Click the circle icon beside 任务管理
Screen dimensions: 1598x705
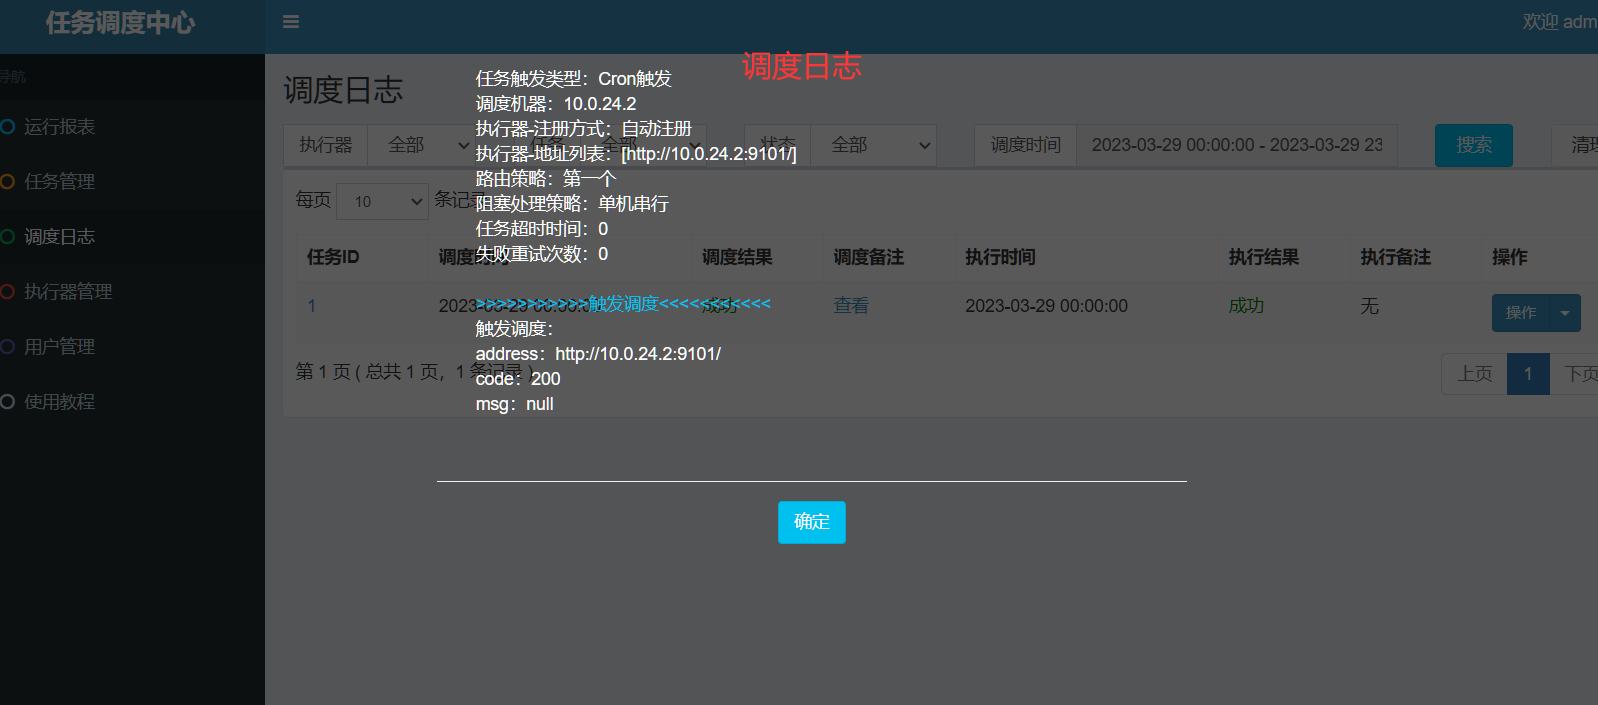coord(7,182)
